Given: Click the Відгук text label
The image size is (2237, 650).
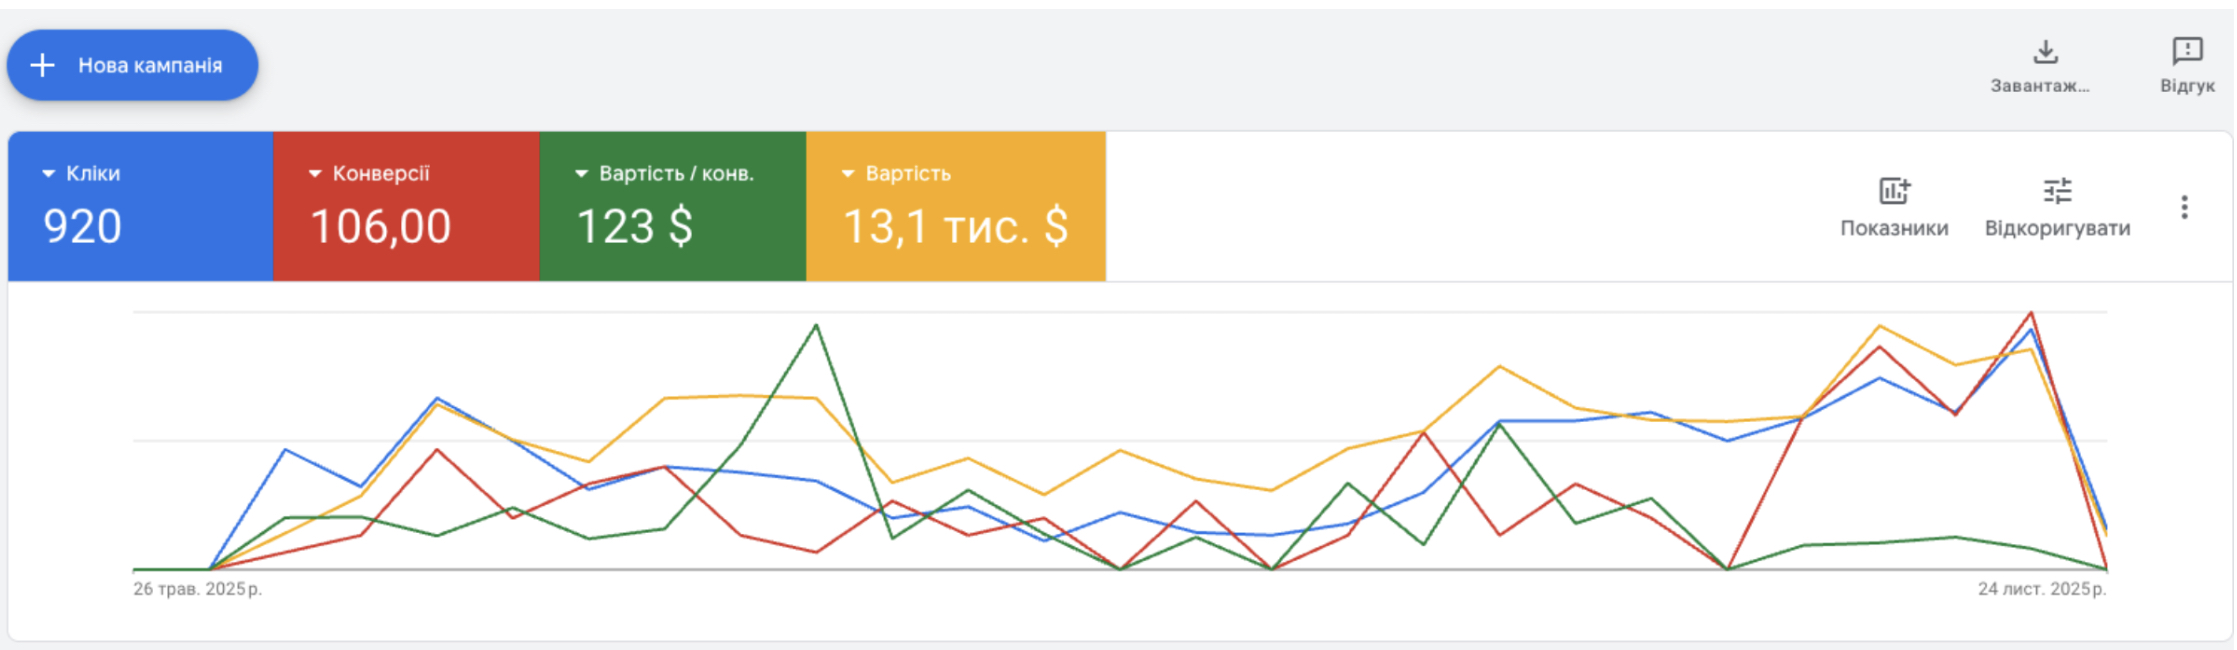Looking at the screenshot, I should pyautogui.click(x=2187, y=86).
